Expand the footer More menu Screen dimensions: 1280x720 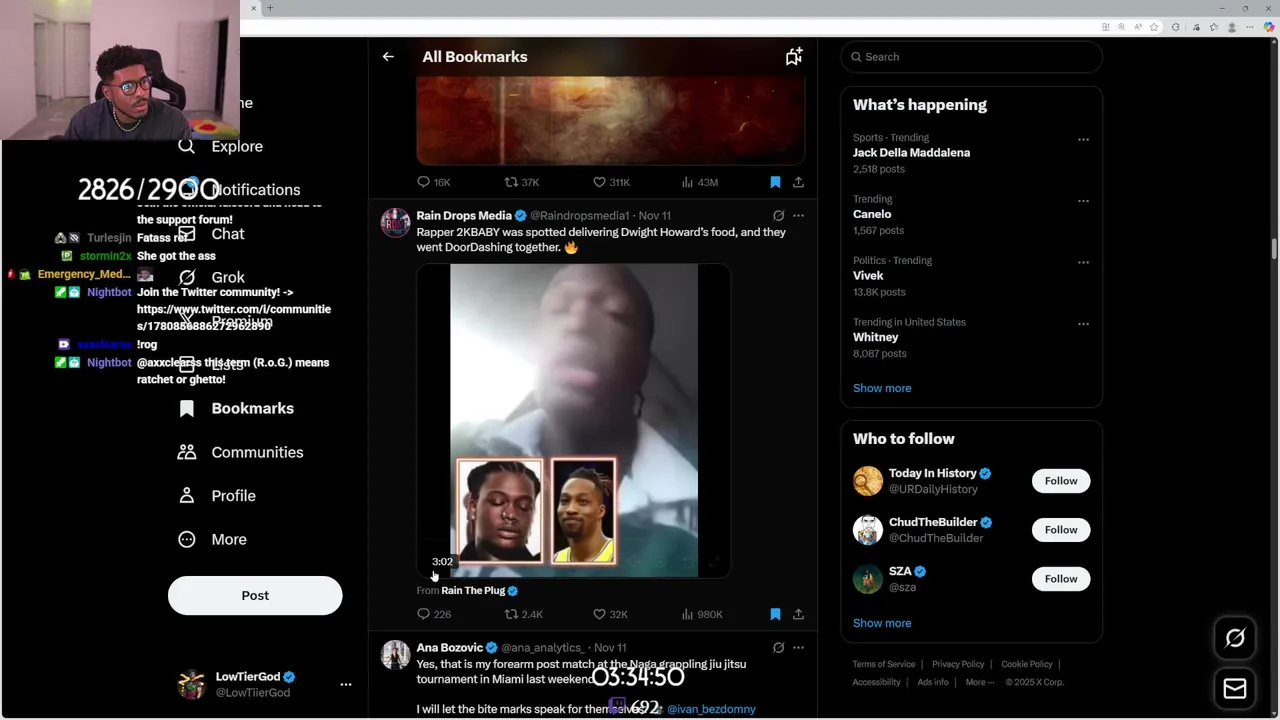click(x=979, y=682)
